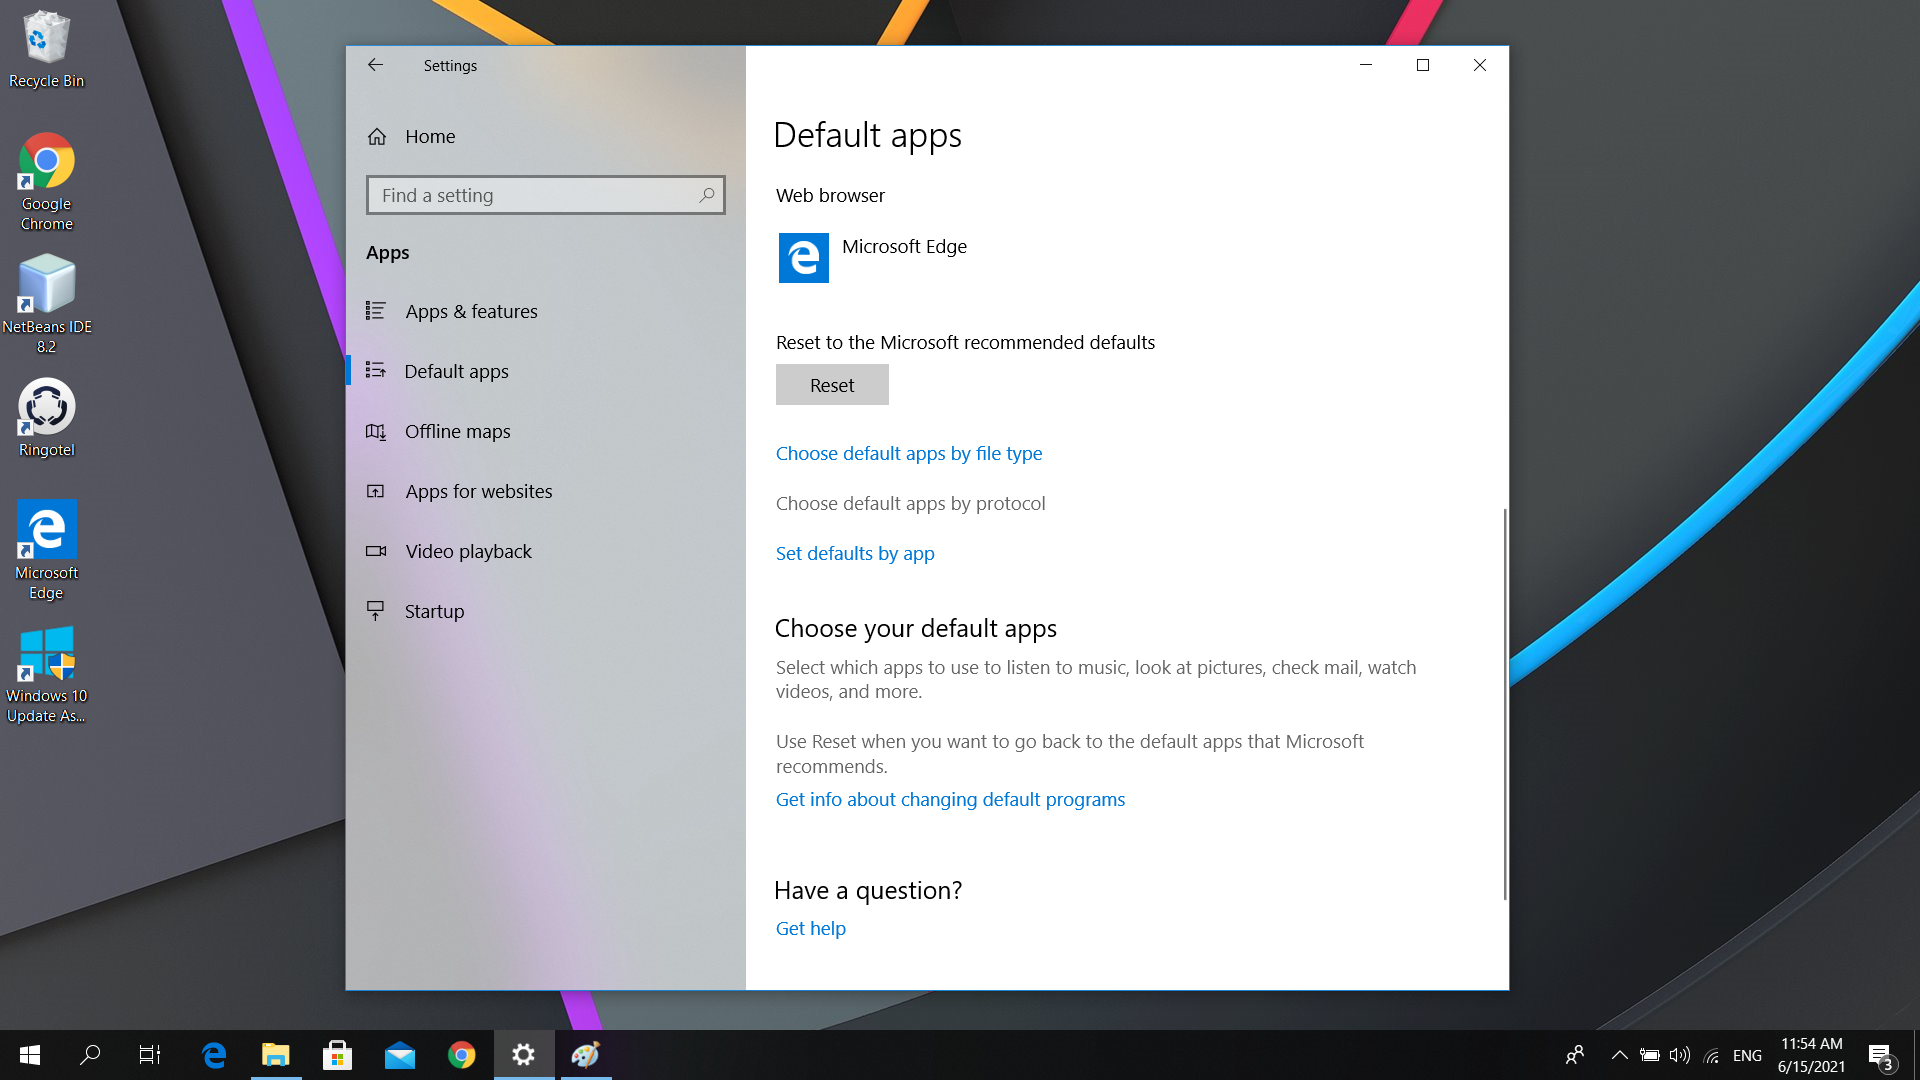Open Mail from the taskbar

click(400, 1055)
